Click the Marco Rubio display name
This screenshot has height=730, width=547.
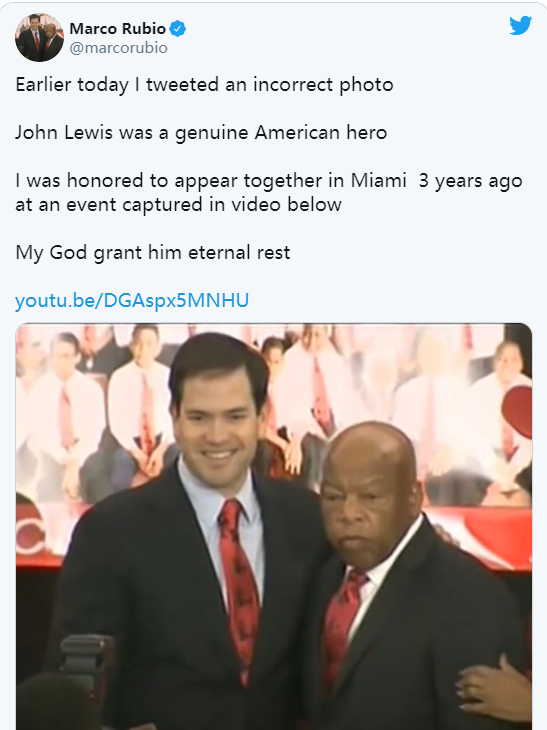pos(117,28)
